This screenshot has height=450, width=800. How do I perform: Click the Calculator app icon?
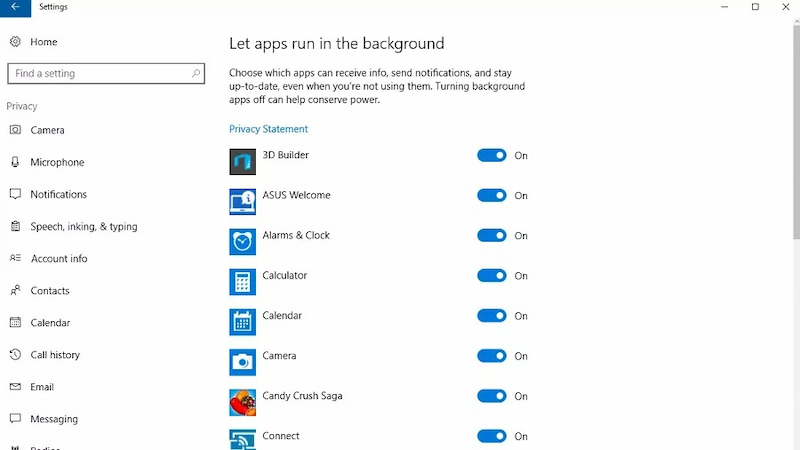242,281
